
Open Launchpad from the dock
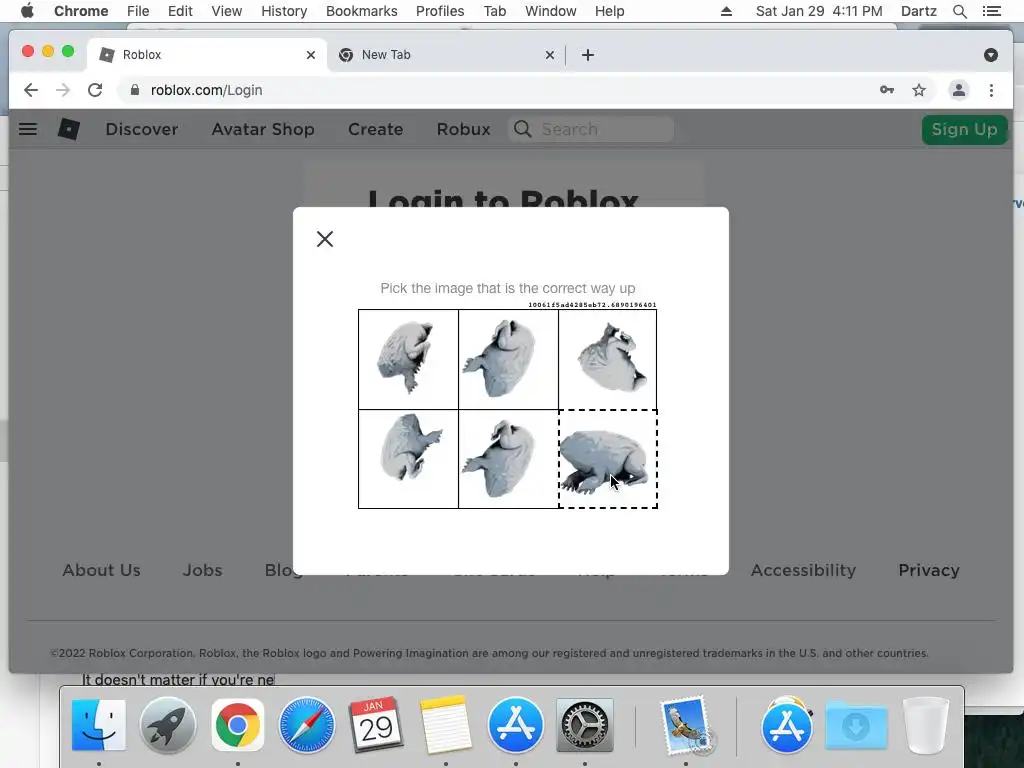coord(168,725)
